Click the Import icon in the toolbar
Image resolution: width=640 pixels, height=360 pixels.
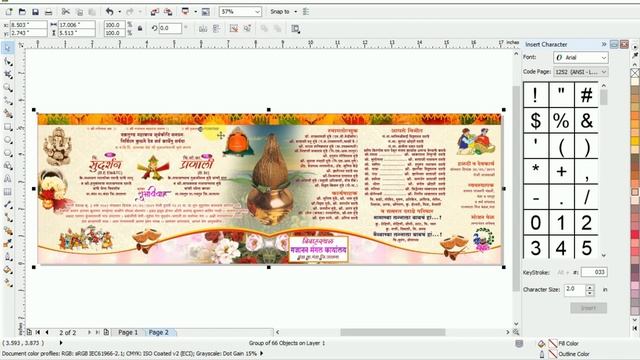pyautogui.click(x=154, y=12)
